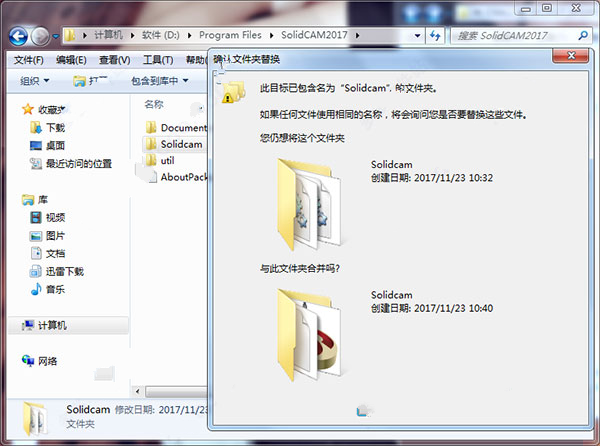Go back with the blue Back arrow
The width and height of the screenshot is (600, 446).
(18, 36)
